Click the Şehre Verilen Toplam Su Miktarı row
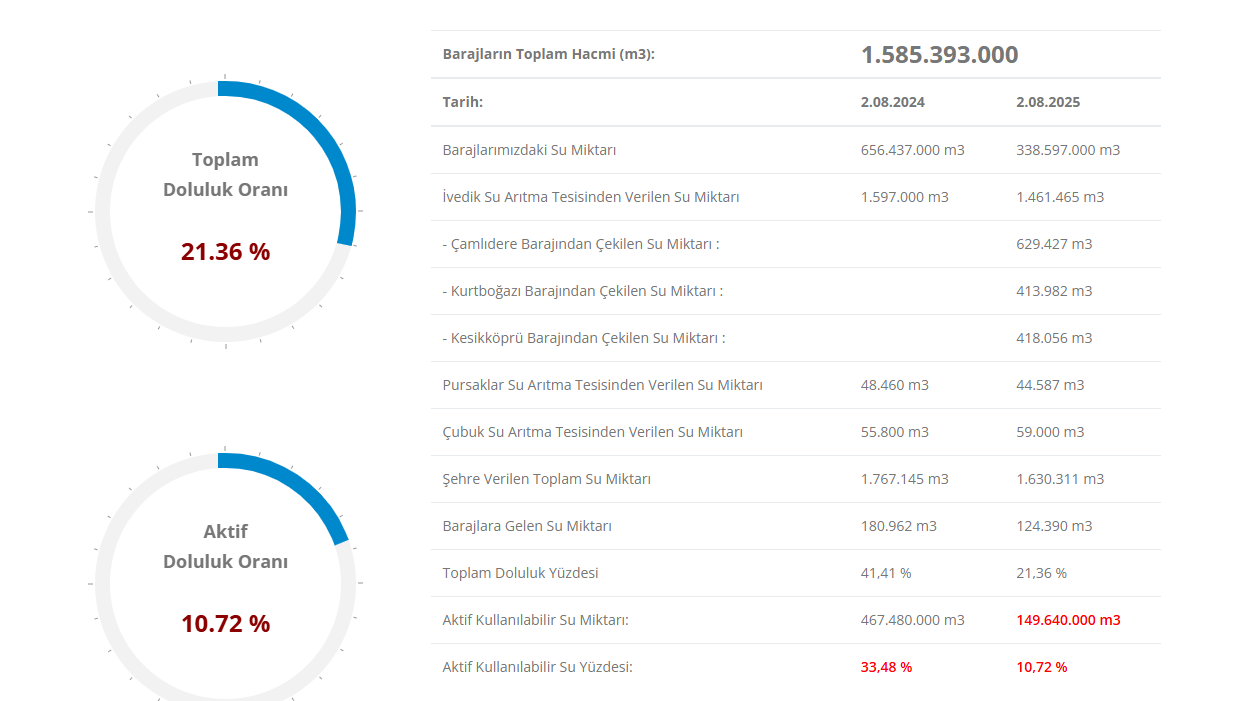Viewport: 1248px width, 701px height. coord(796,479)
